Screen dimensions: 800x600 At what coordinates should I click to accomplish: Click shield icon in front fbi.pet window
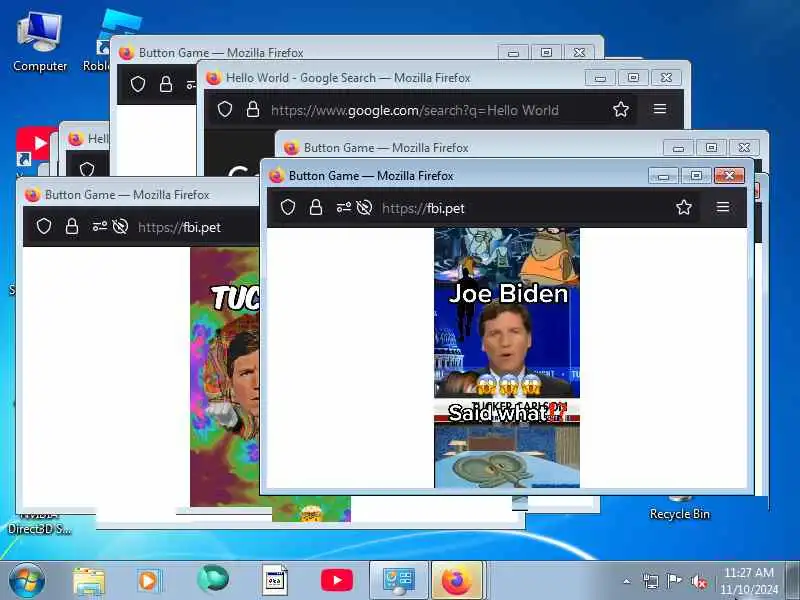(288, 207)
